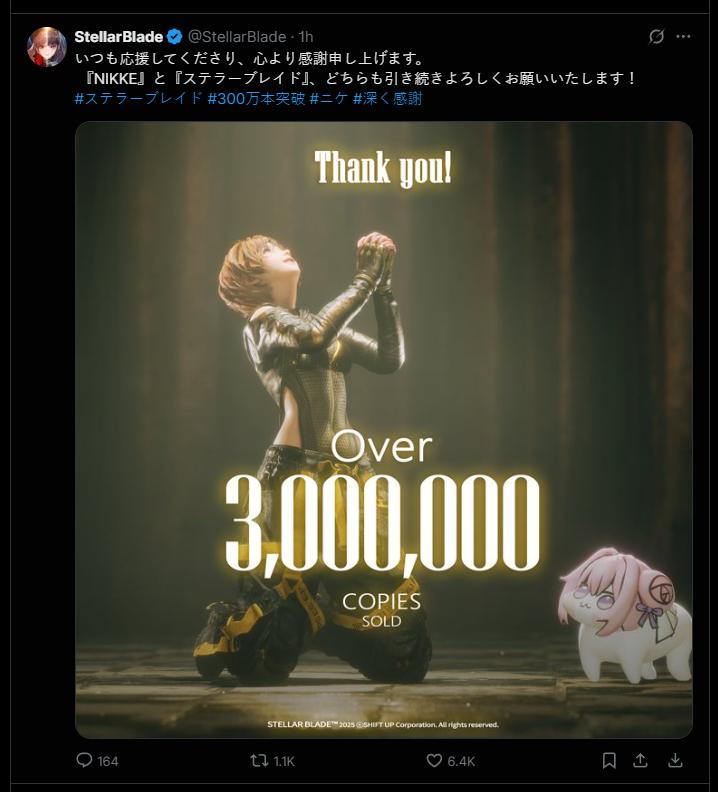Click the Grok explain icon on the post
Image resolution: width=718 pixels, height=792 pixels.
656,36
